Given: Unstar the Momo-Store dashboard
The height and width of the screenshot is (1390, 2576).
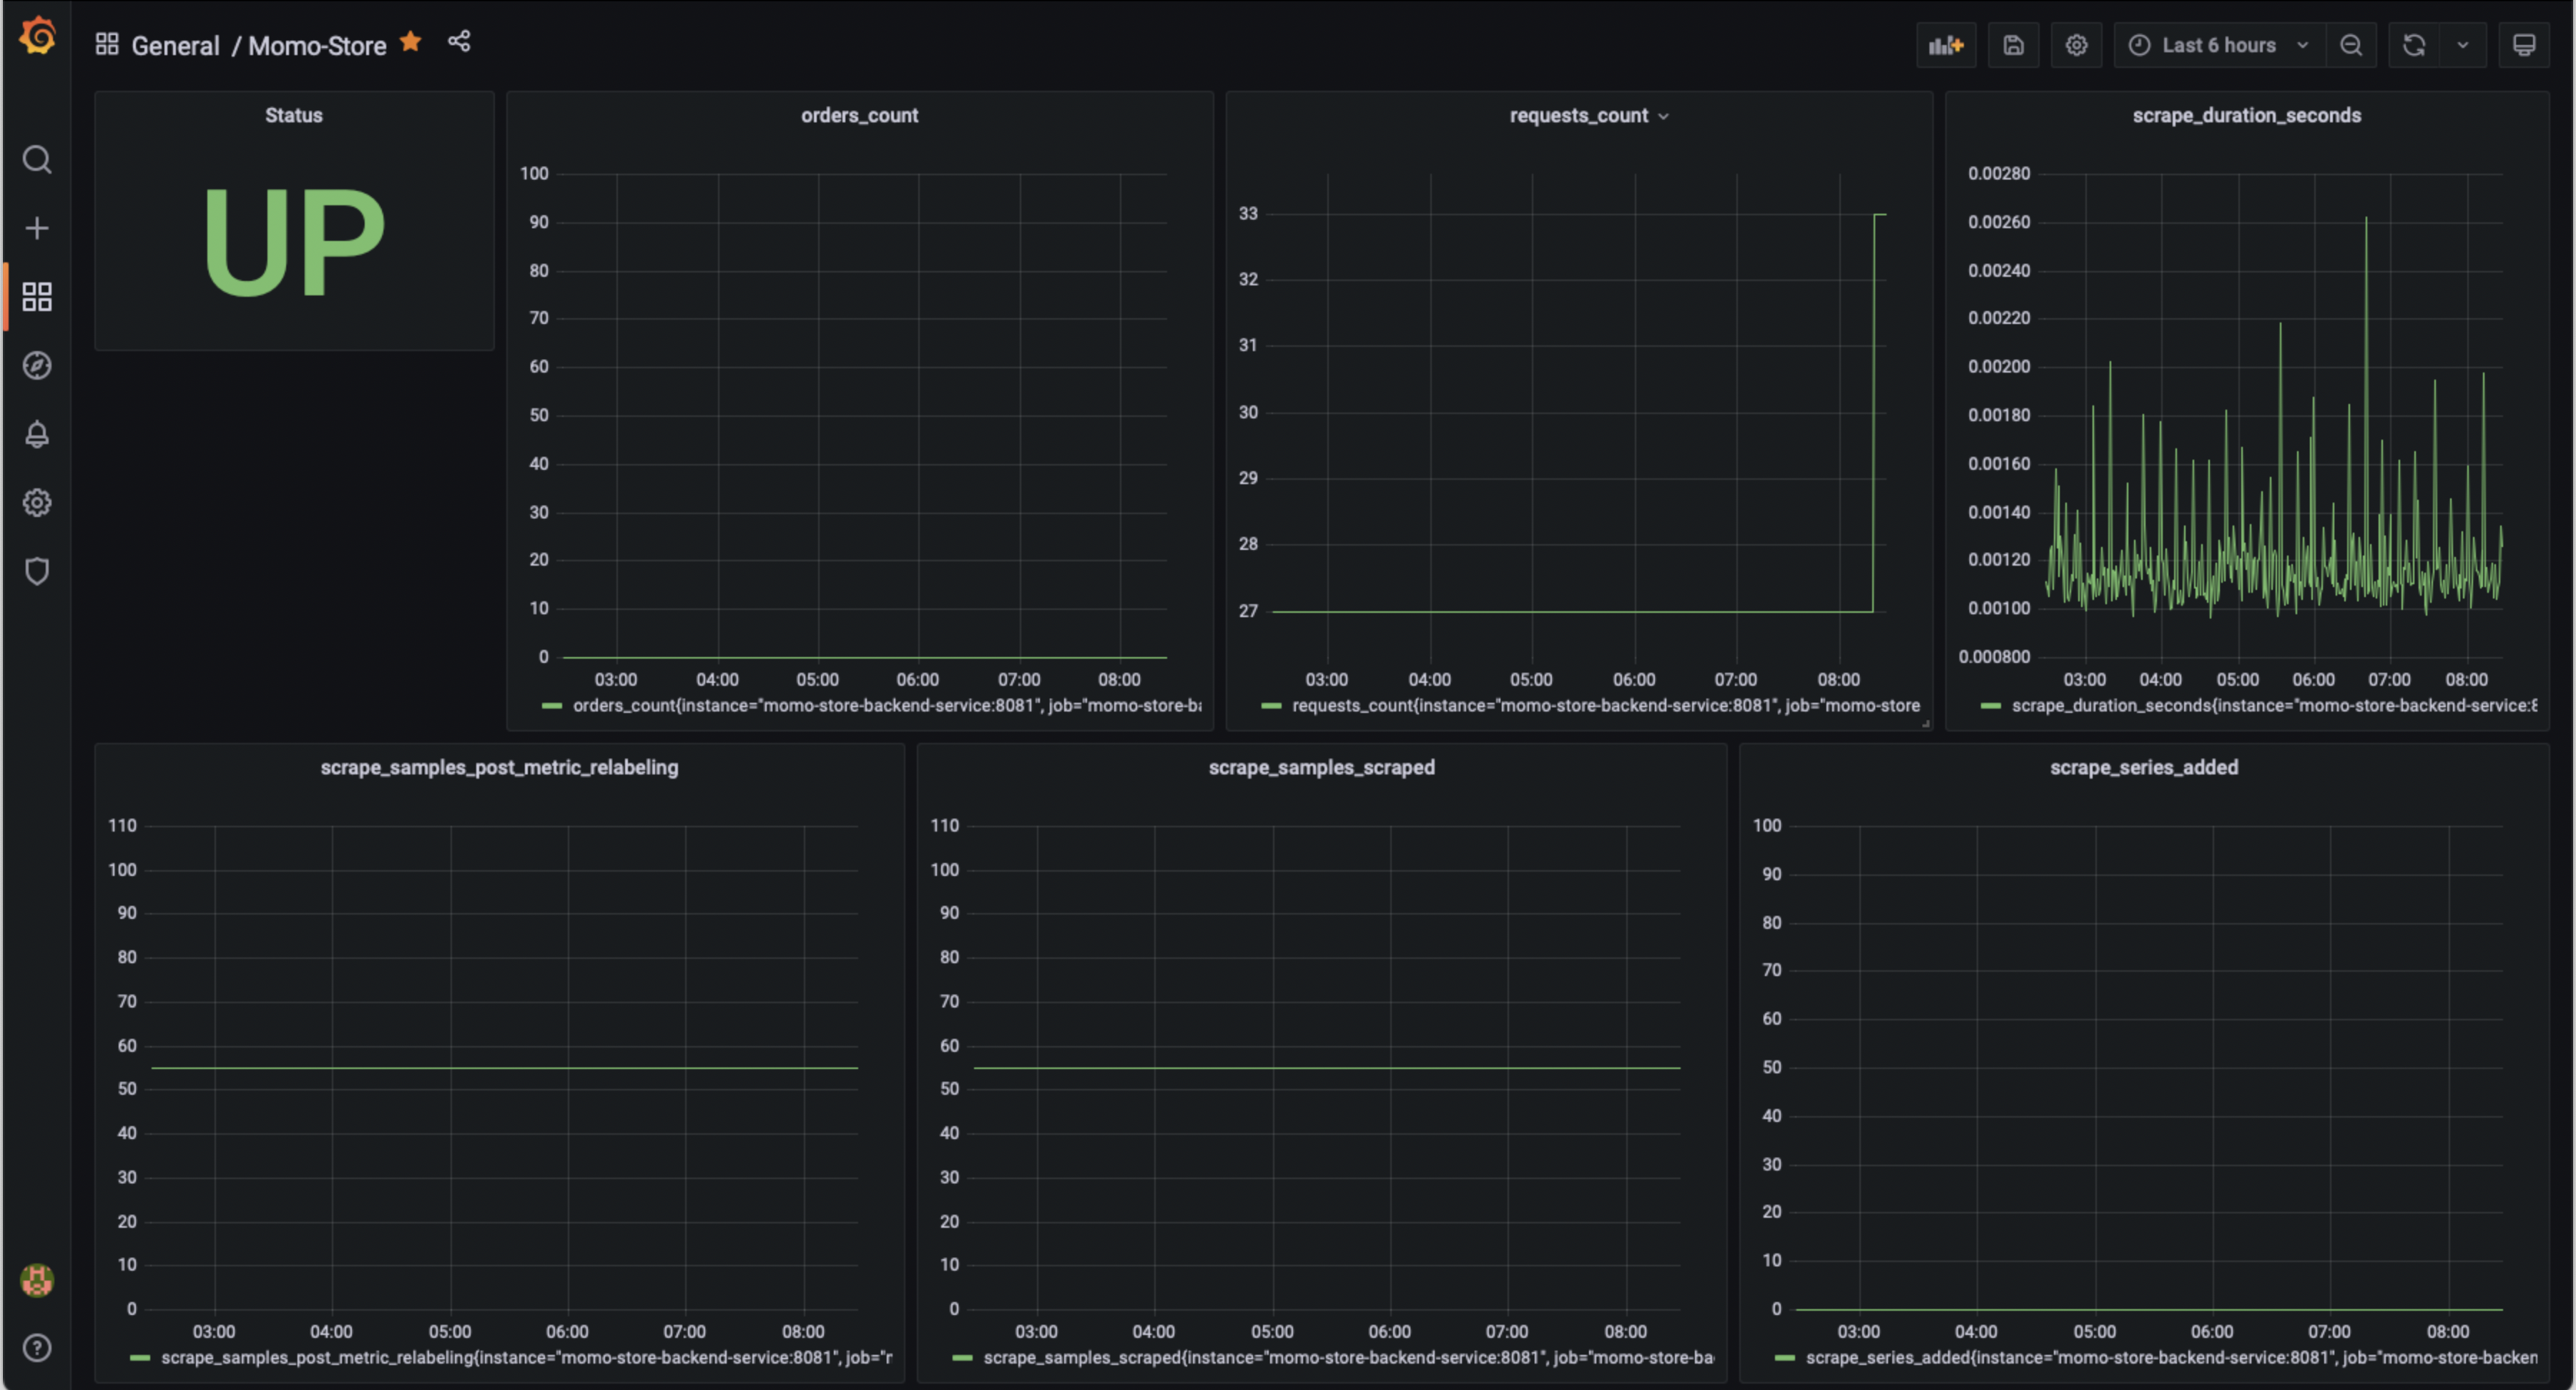Looking at the screenshot, I should [410, 42].
